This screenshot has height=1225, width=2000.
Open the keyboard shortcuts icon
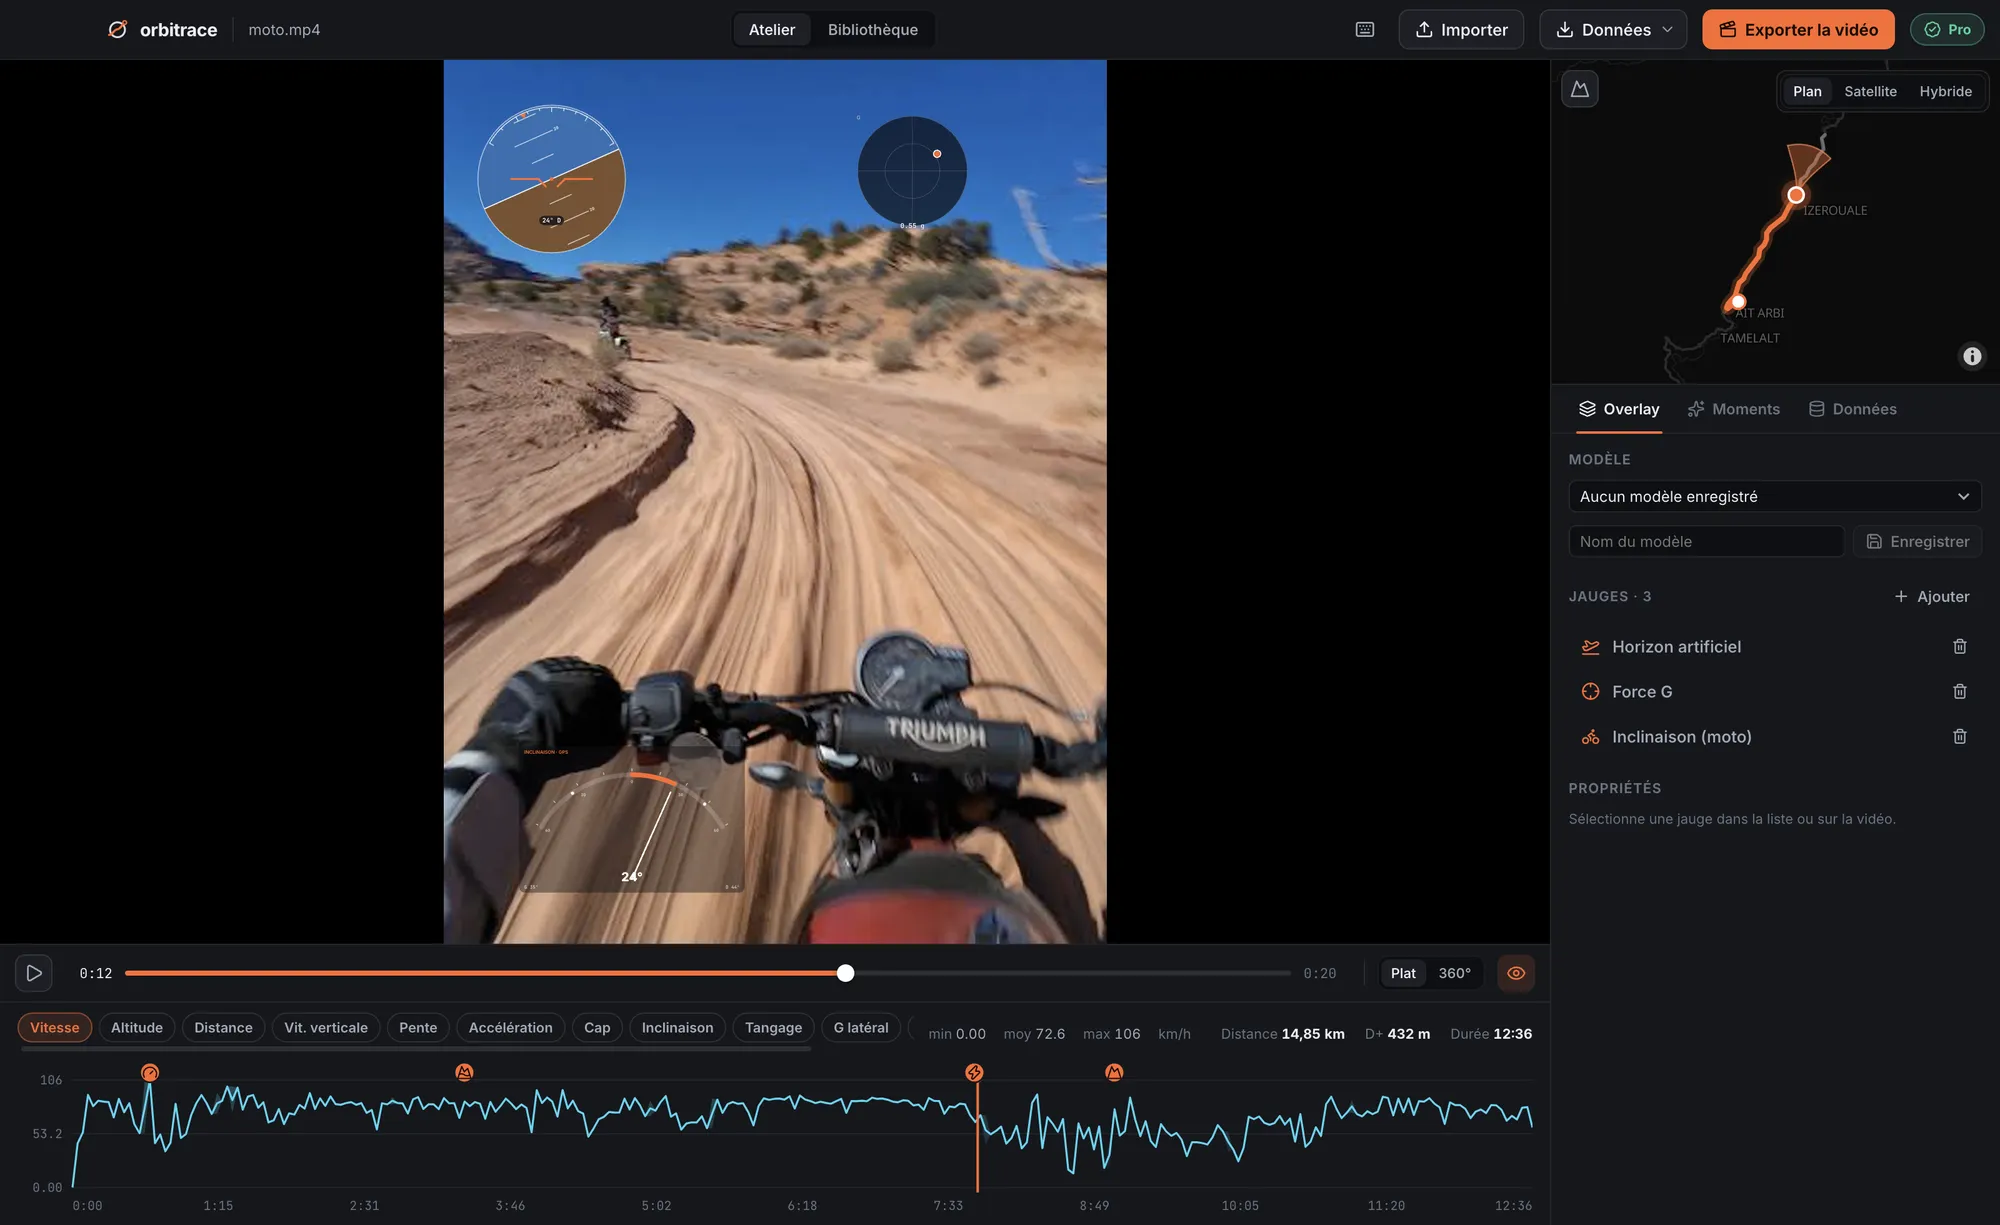pos(1364,29)
